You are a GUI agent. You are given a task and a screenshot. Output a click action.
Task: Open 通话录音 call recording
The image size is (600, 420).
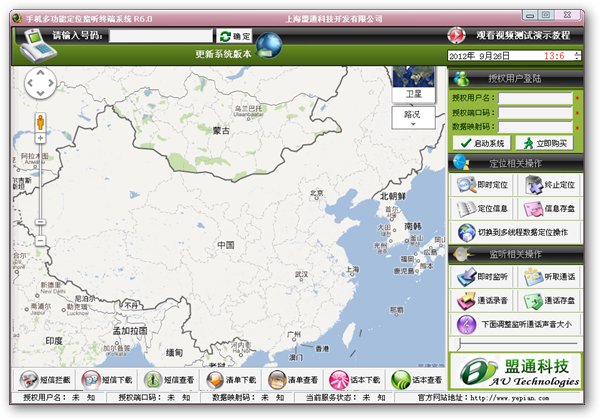(480, 301)
